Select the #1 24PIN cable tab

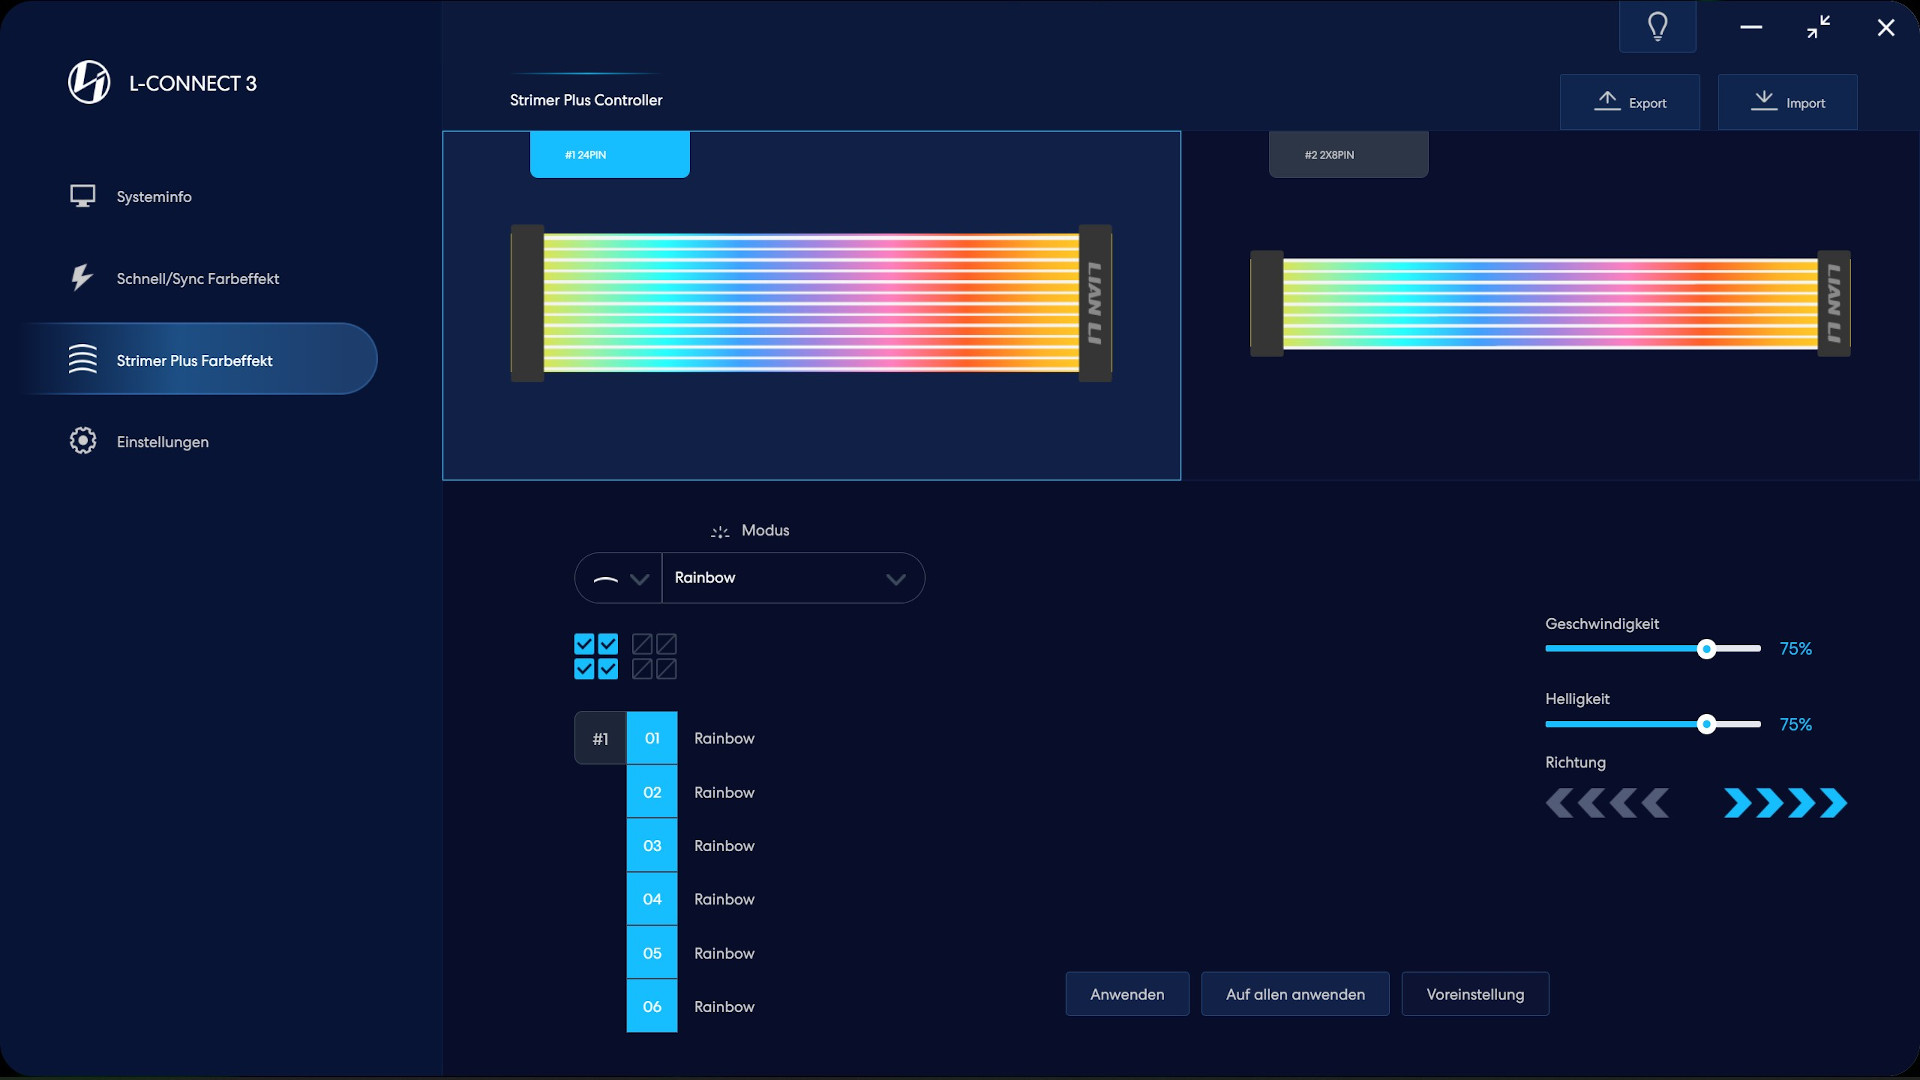tap(610, 154)
